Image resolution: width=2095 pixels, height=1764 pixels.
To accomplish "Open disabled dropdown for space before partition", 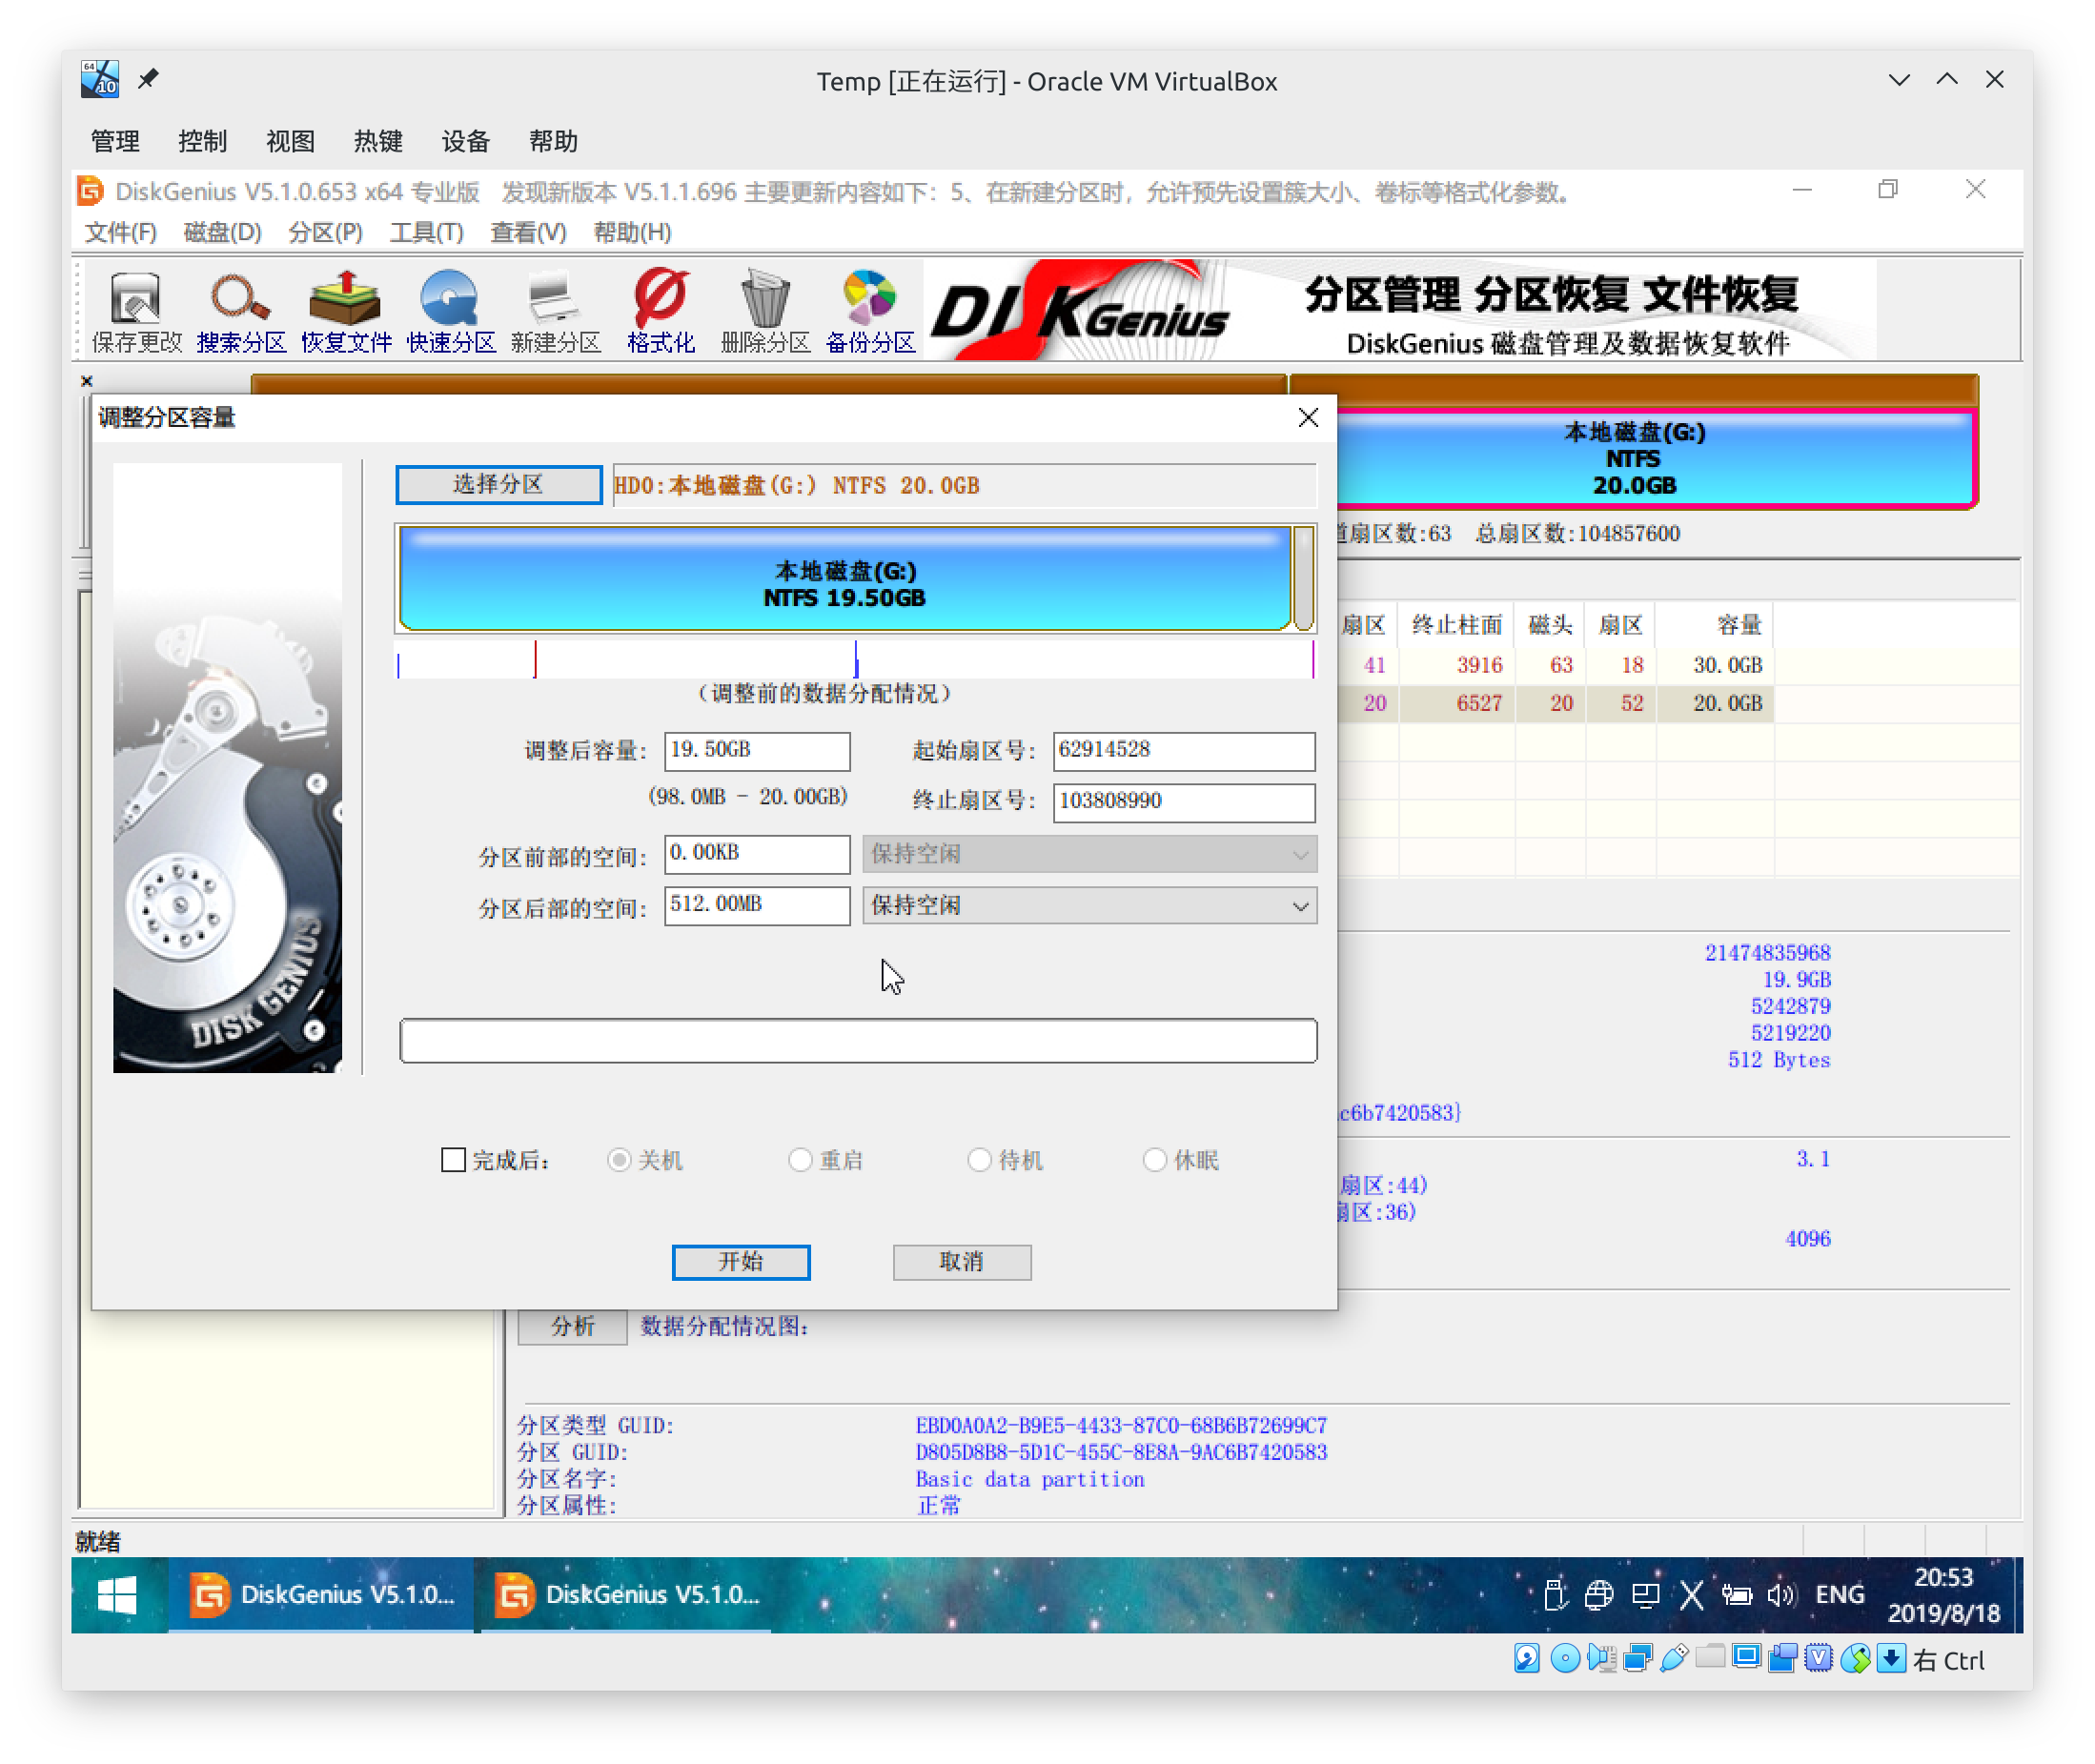I will click(1089, 854).
